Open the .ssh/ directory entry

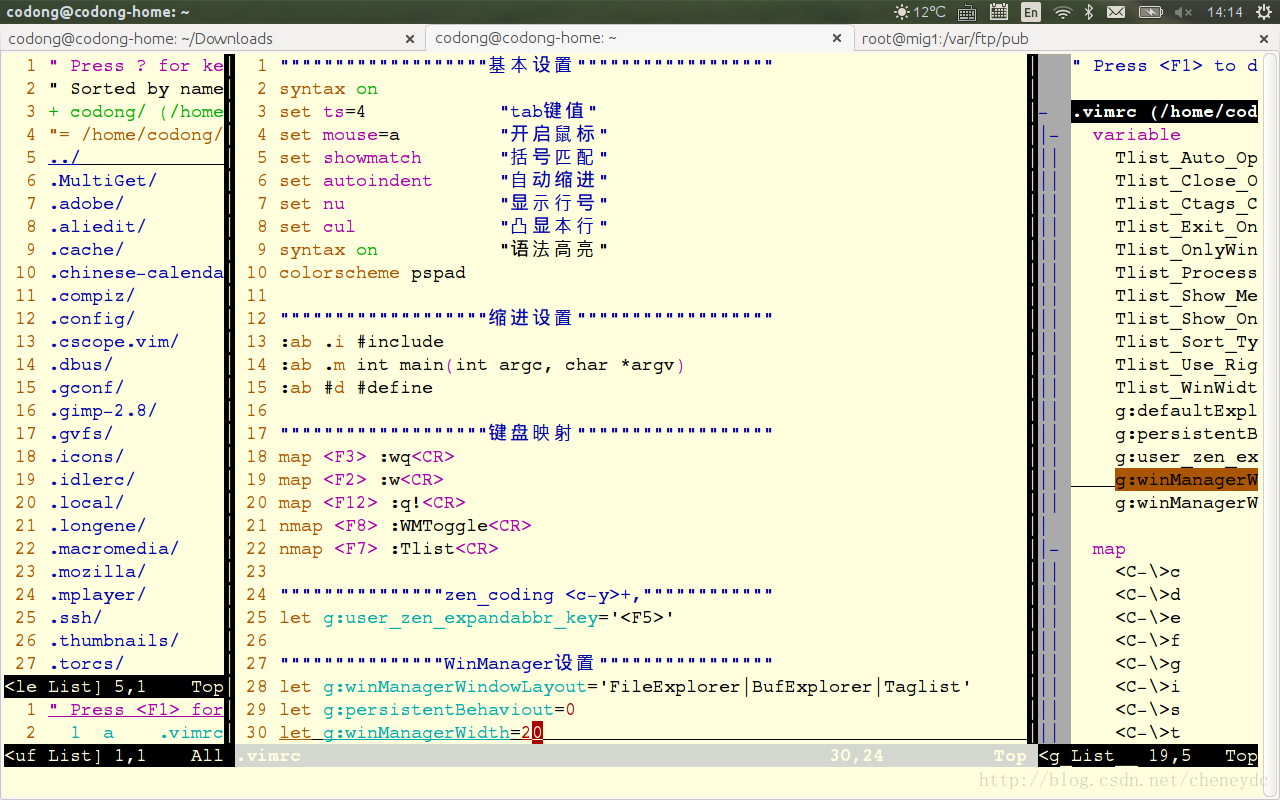(x=76, y=618)
